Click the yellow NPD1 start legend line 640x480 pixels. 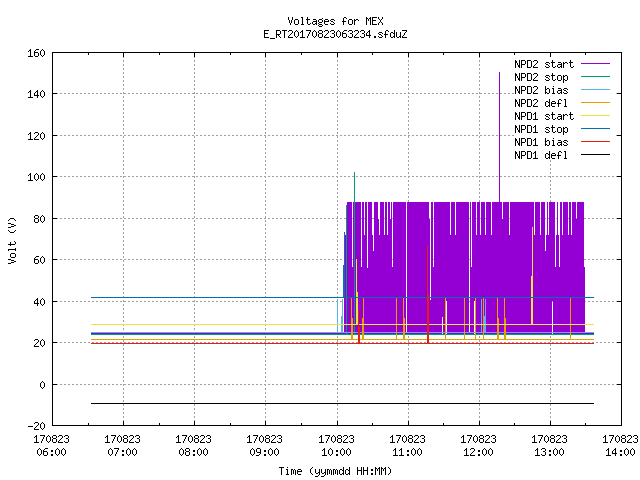[595, 116]
